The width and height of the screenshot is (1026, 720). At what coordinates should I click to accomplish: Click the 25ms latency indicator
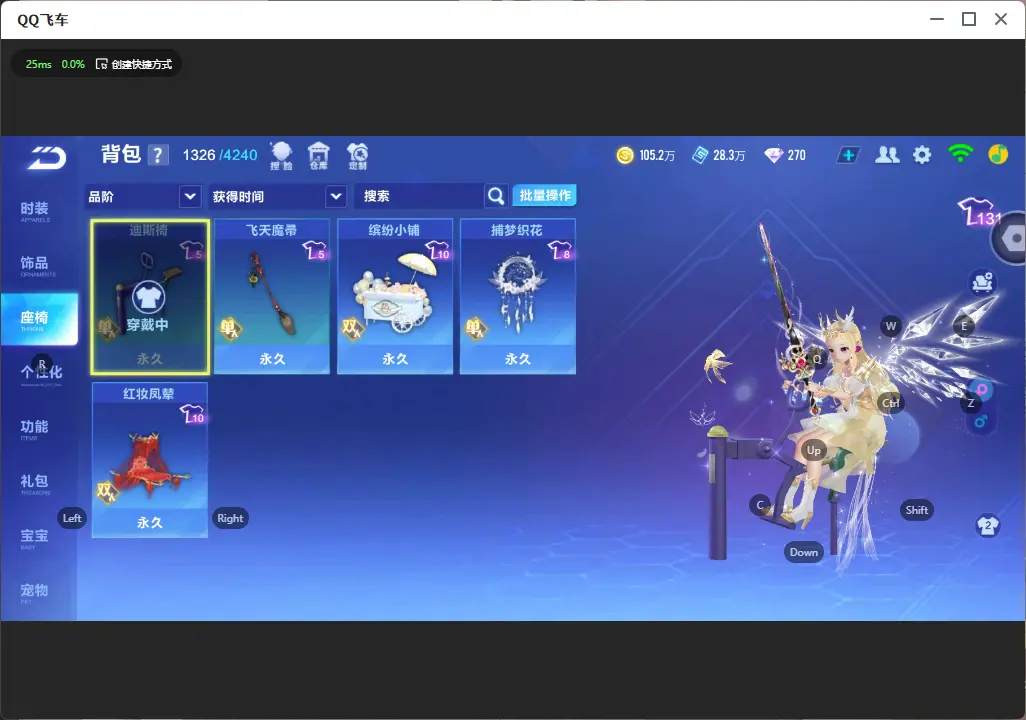coord(39,64)
